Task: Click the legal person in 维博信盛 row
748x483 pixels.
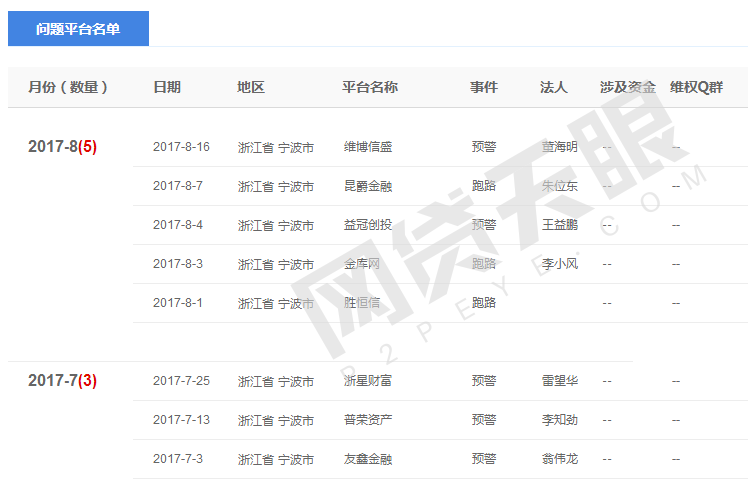Action: [560, 147]
